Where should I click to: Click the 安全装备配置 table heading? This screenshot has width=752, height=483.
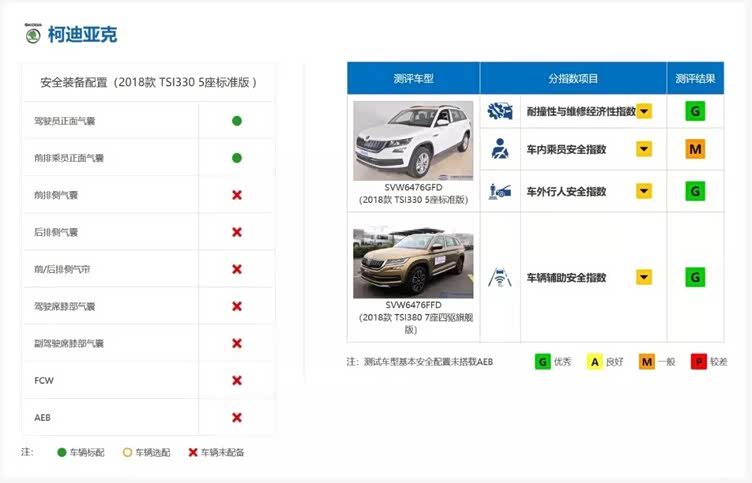(x=148, y=82)
